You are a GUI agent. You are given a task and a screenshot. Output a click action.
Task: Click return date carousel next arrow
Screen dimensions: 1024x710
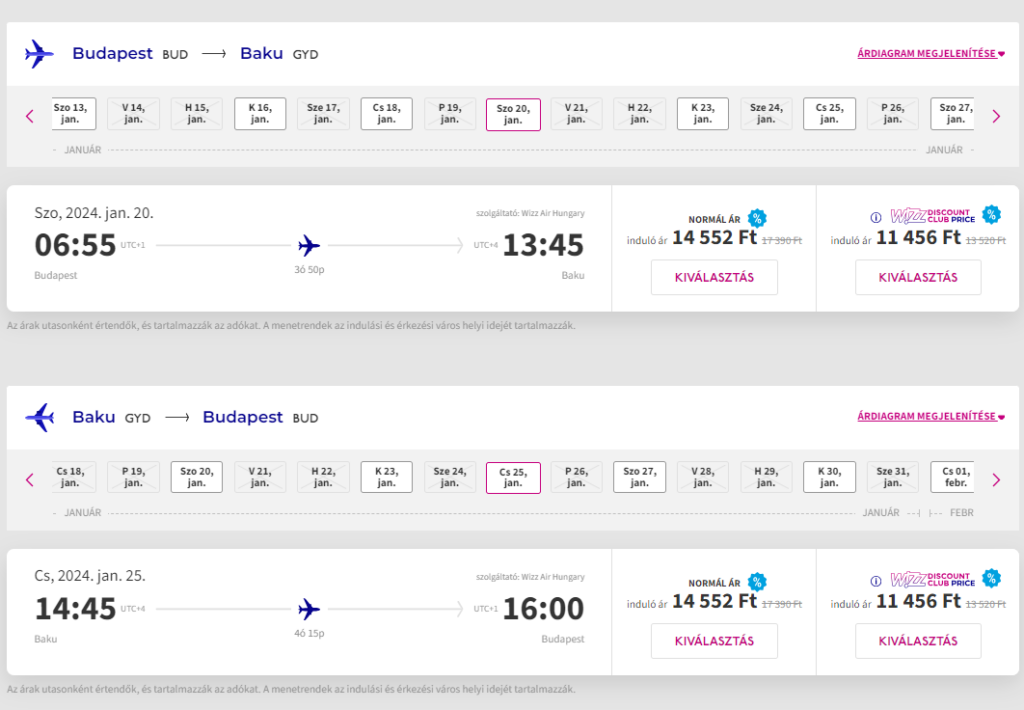click(x=995, y=480)
